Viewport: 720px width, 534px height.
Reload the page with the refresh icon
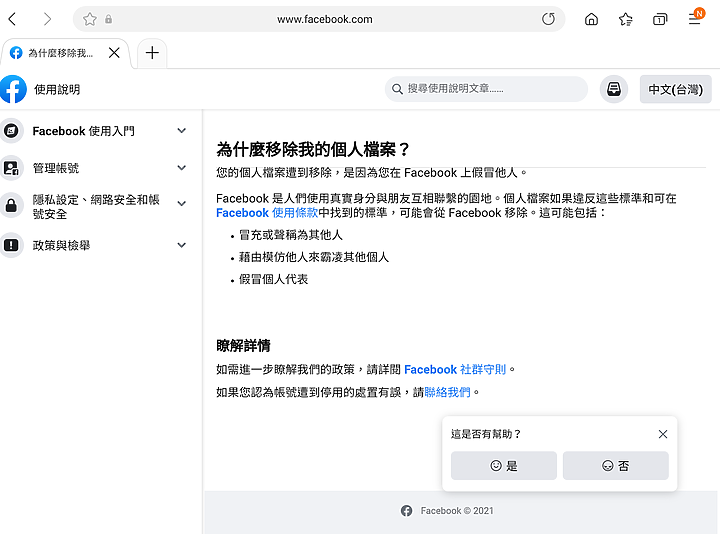[x=548, y=19]
